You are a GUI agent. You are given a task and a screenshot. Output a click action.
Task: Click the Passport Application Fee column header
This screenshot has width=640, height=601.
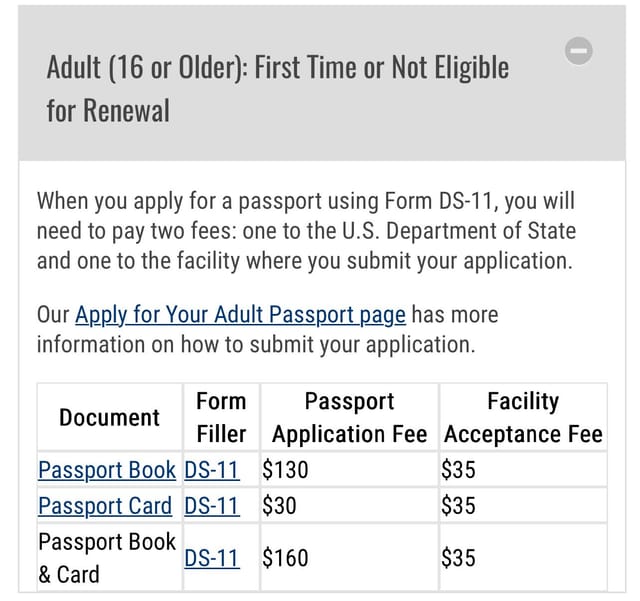click(349, 417)
